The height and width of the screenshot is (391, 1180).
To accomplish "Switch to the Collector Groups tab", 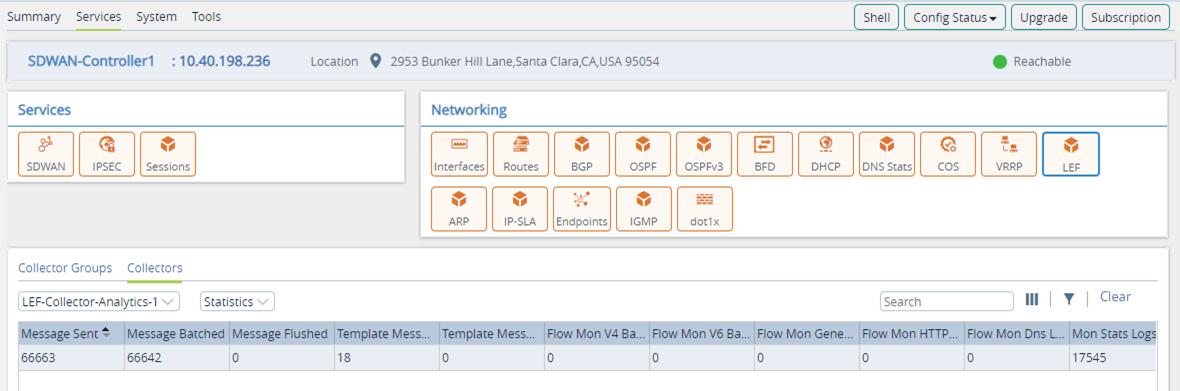I will [x=65, y=268].
